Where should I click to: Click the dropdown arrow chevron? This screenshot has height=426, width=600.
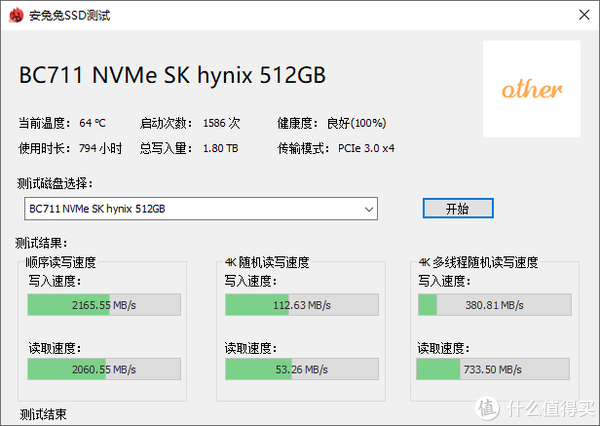click(x=368, y=209)
